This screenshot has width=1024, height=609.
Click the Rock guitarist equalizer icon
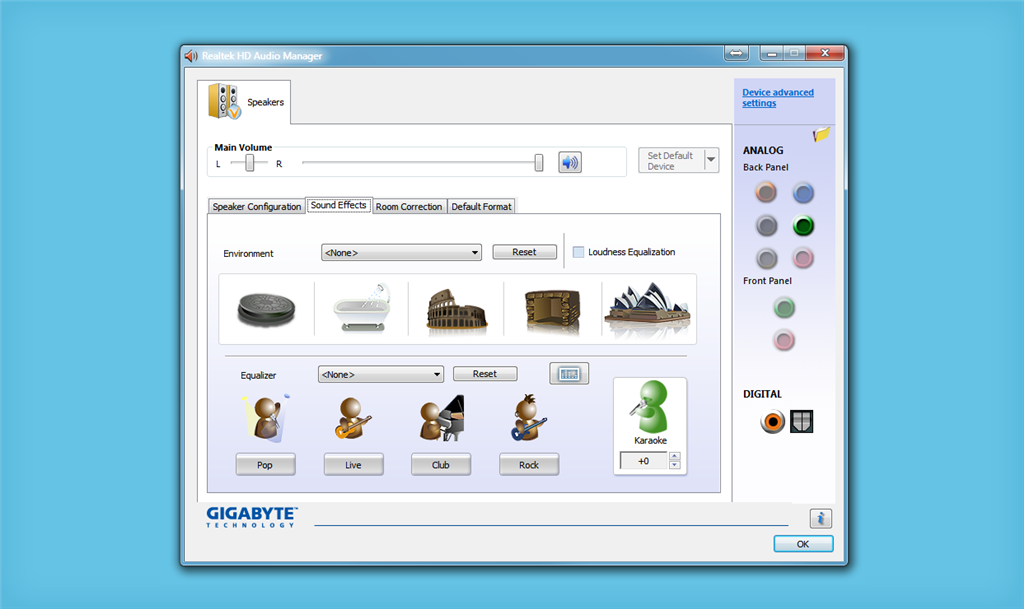(528, 418)
